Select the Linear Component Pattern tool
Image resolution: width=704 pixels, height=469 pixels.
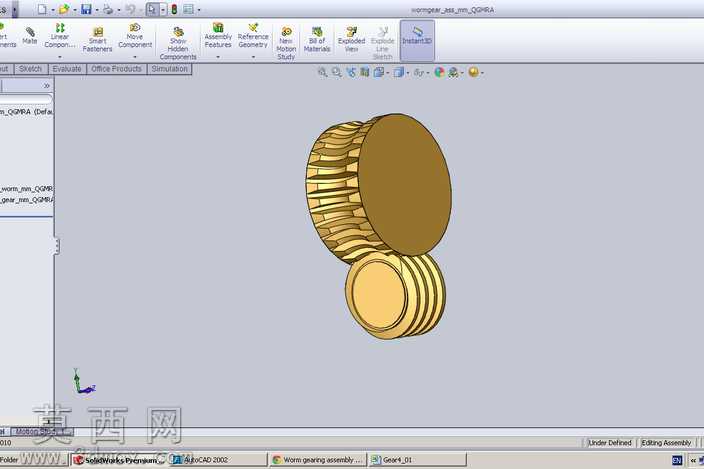pos(60,35)
